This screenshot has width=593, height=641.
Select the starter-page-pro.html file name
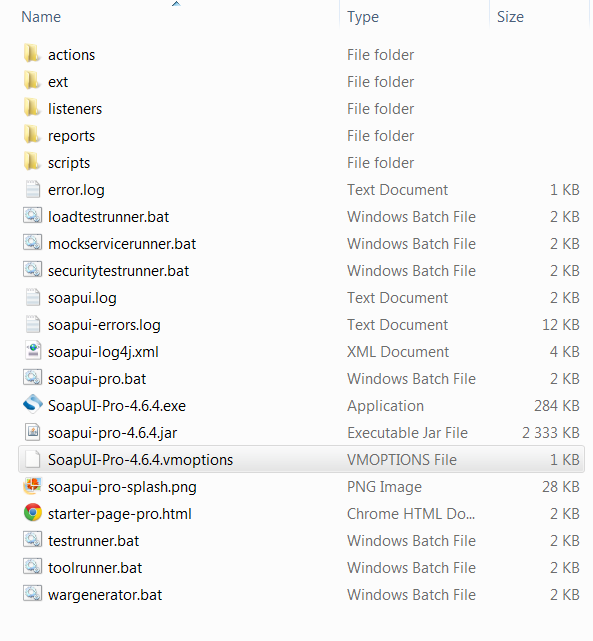120,514
